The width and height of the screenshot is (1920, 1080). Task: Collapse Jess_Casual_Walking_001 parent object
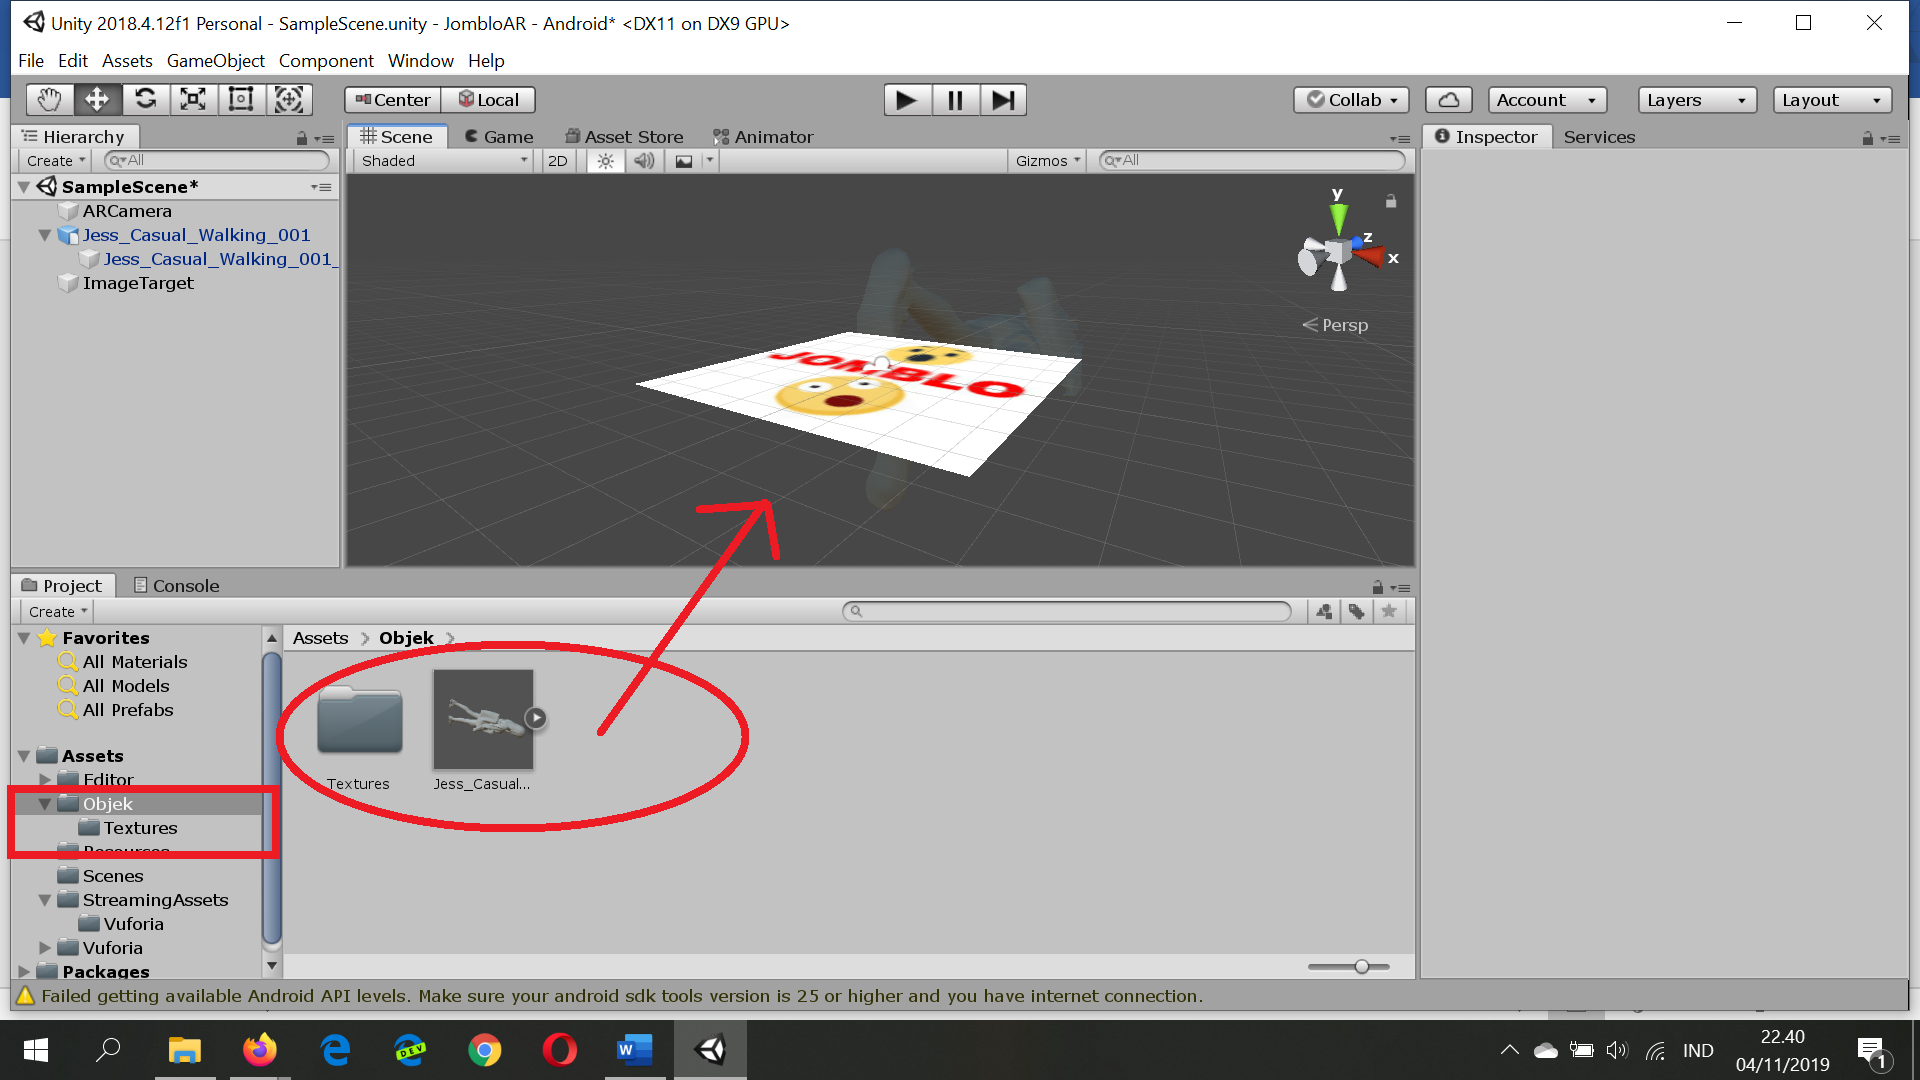[45, 235]
